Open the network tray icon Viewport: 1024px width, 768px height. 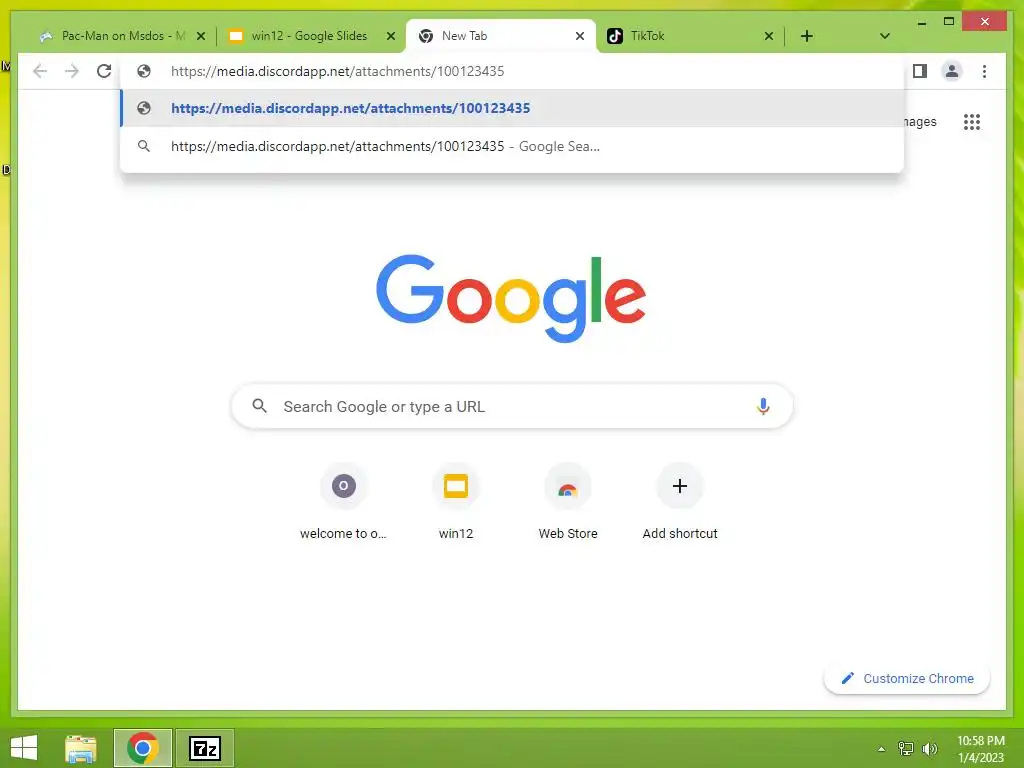[x=906, y=748]
